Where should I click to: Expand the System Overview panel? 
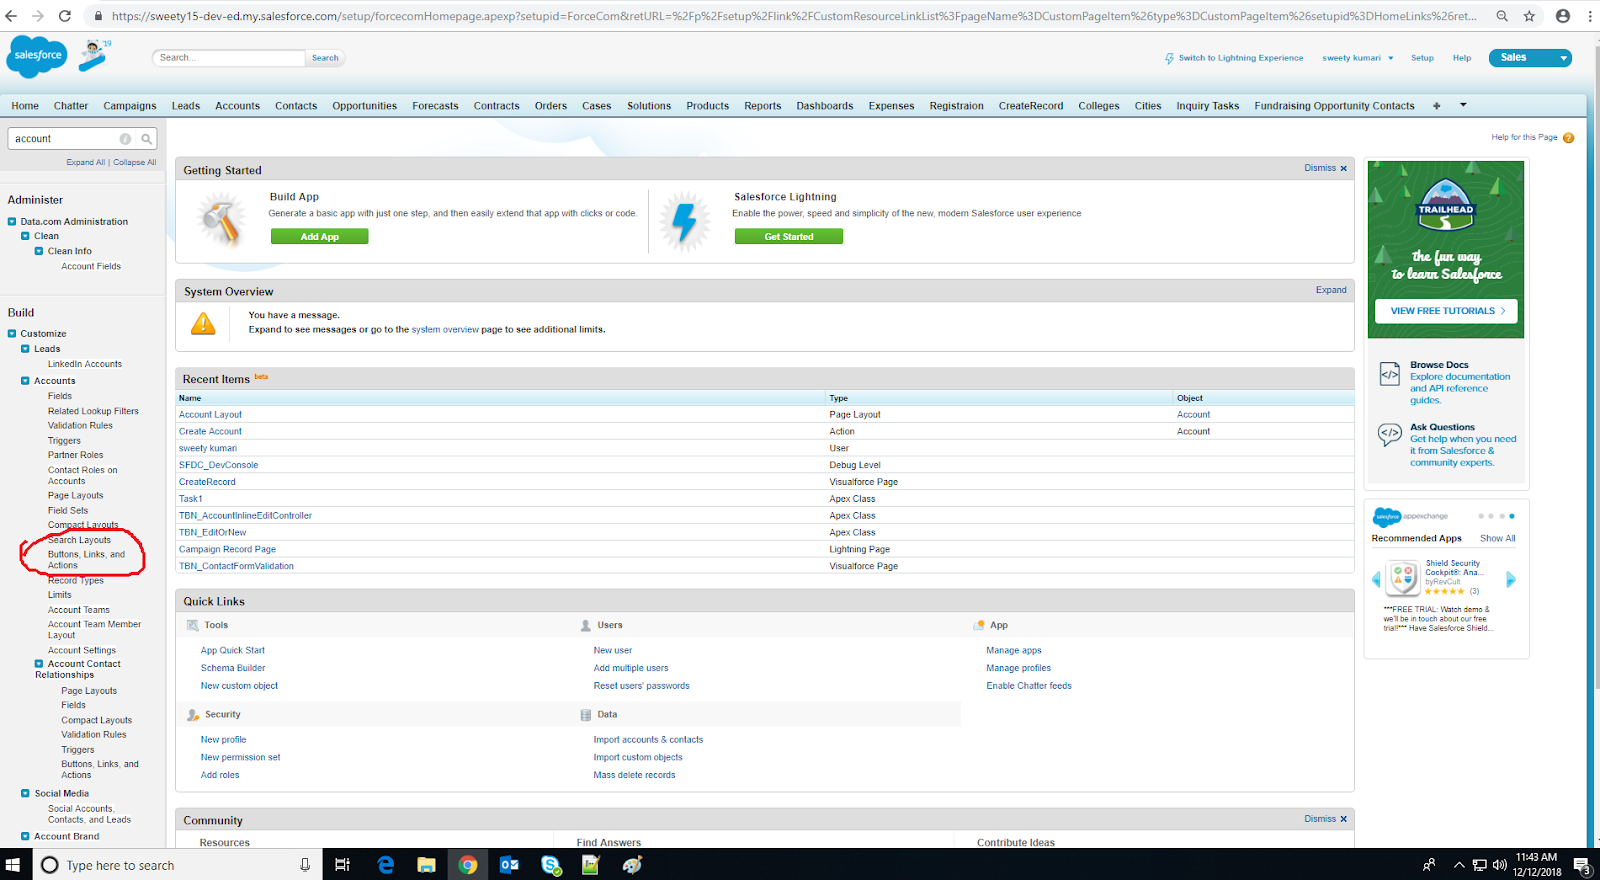[x=1330, y=290]
